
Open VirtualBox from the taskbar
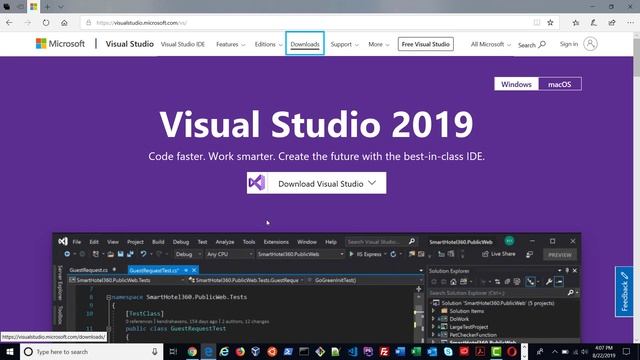point(256,351)
